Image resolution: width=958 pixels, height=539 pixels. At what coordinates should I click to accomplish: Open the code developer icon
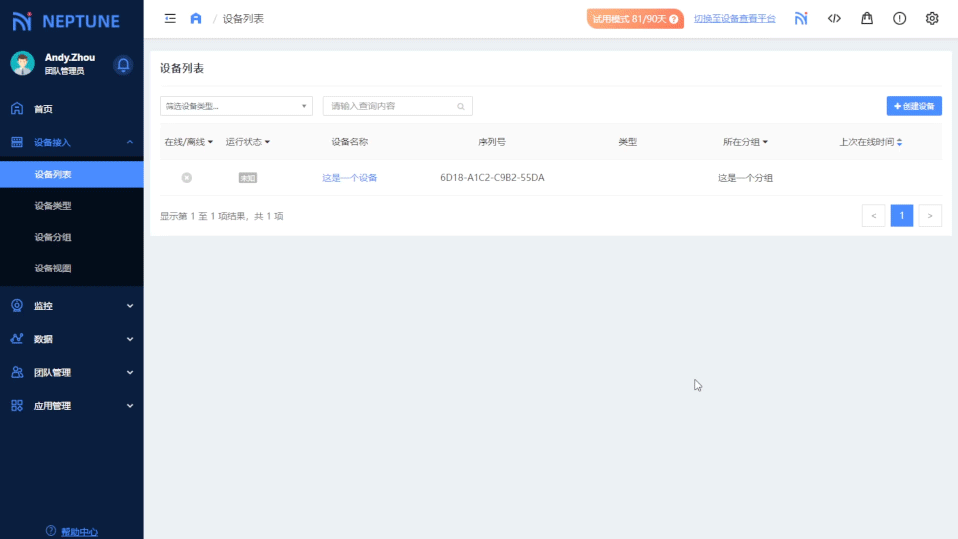pyautogui.click(x=834, y=18)
